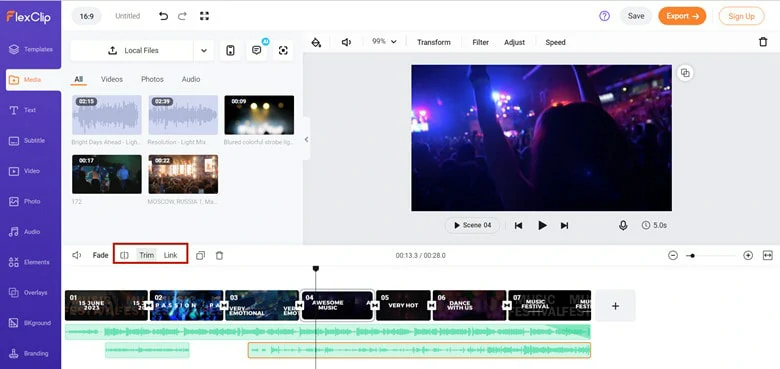
Task: Mute audio with timeline speaker icon
Action: pos(77,255)
